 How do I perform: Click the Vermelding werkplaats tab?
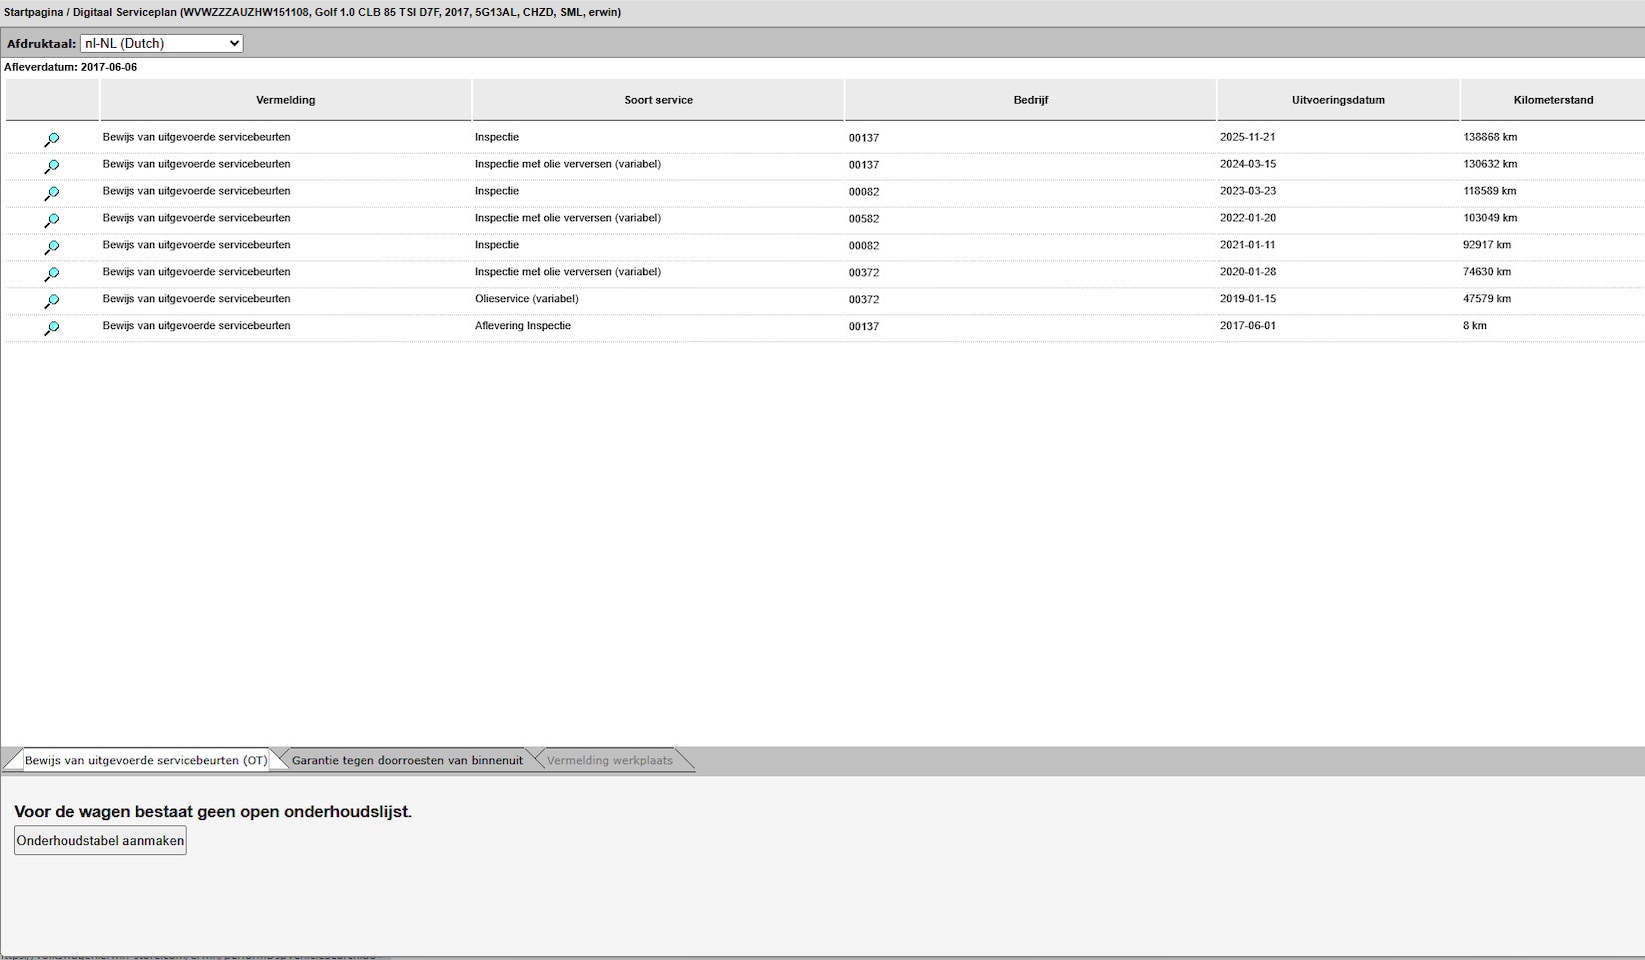pos(609,760)
